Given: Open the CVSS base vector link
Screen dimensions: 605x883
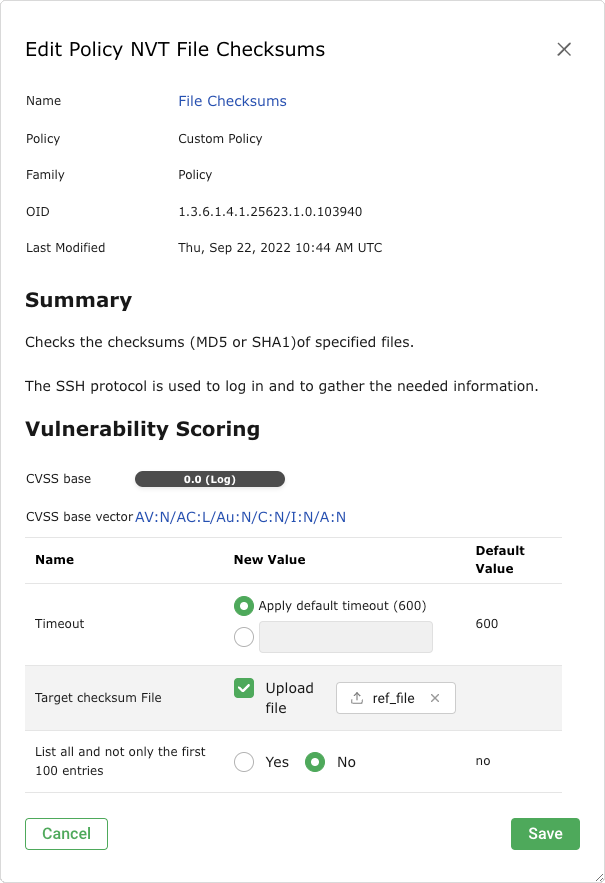Looking at the screenshot, I should 240,517.
